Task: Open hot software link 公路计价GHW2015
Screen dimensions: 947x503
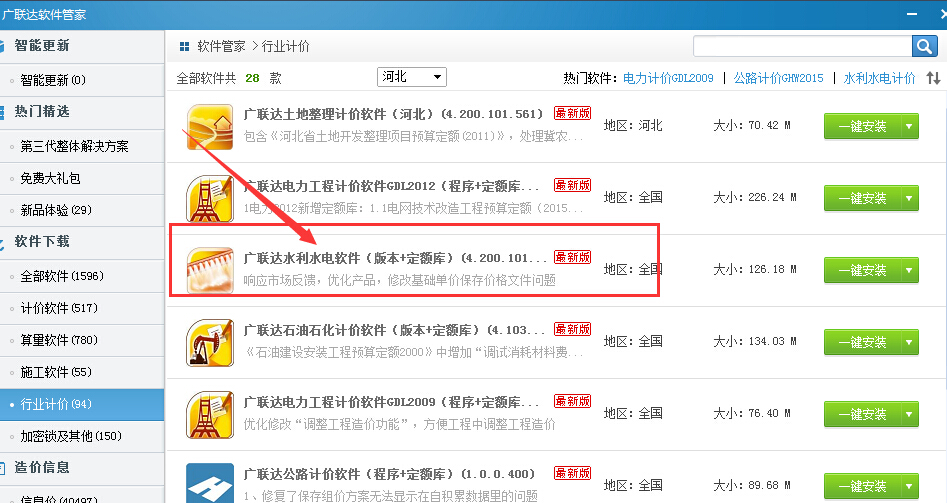Action: pyautogui.click(x=778, y=78)
